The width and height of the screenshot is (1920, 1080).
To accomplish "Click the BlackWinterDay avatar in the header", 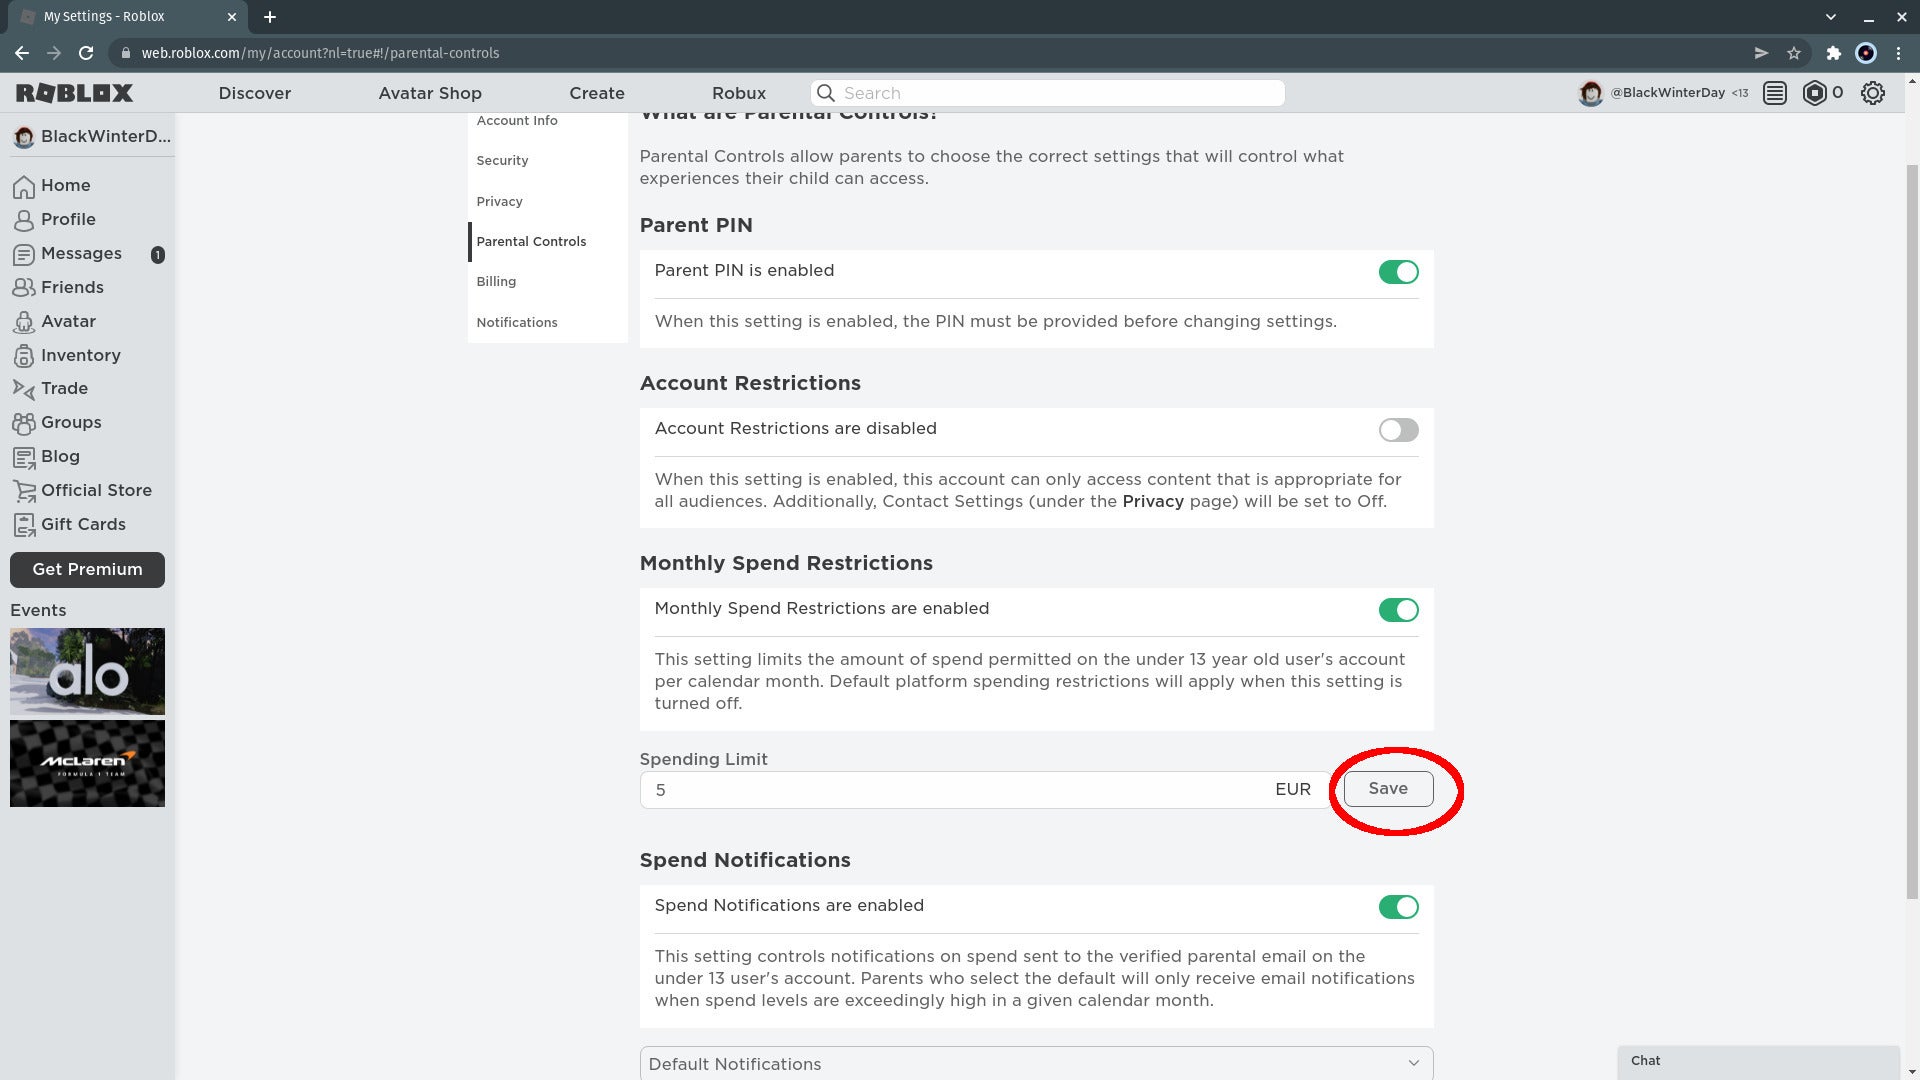I will tap(1590, 93).
